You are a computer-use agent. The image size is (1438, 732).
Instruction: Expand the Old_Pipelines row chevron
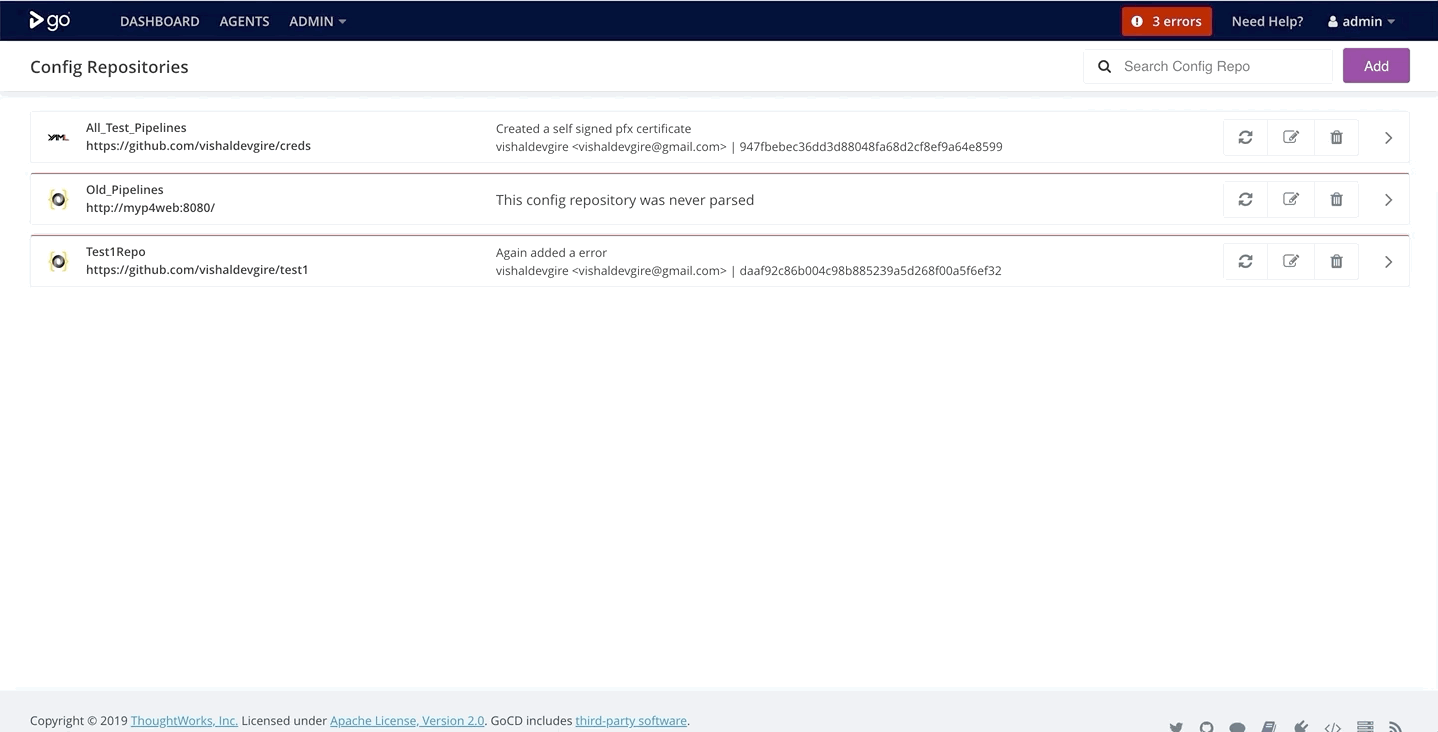pos(1388,200)
